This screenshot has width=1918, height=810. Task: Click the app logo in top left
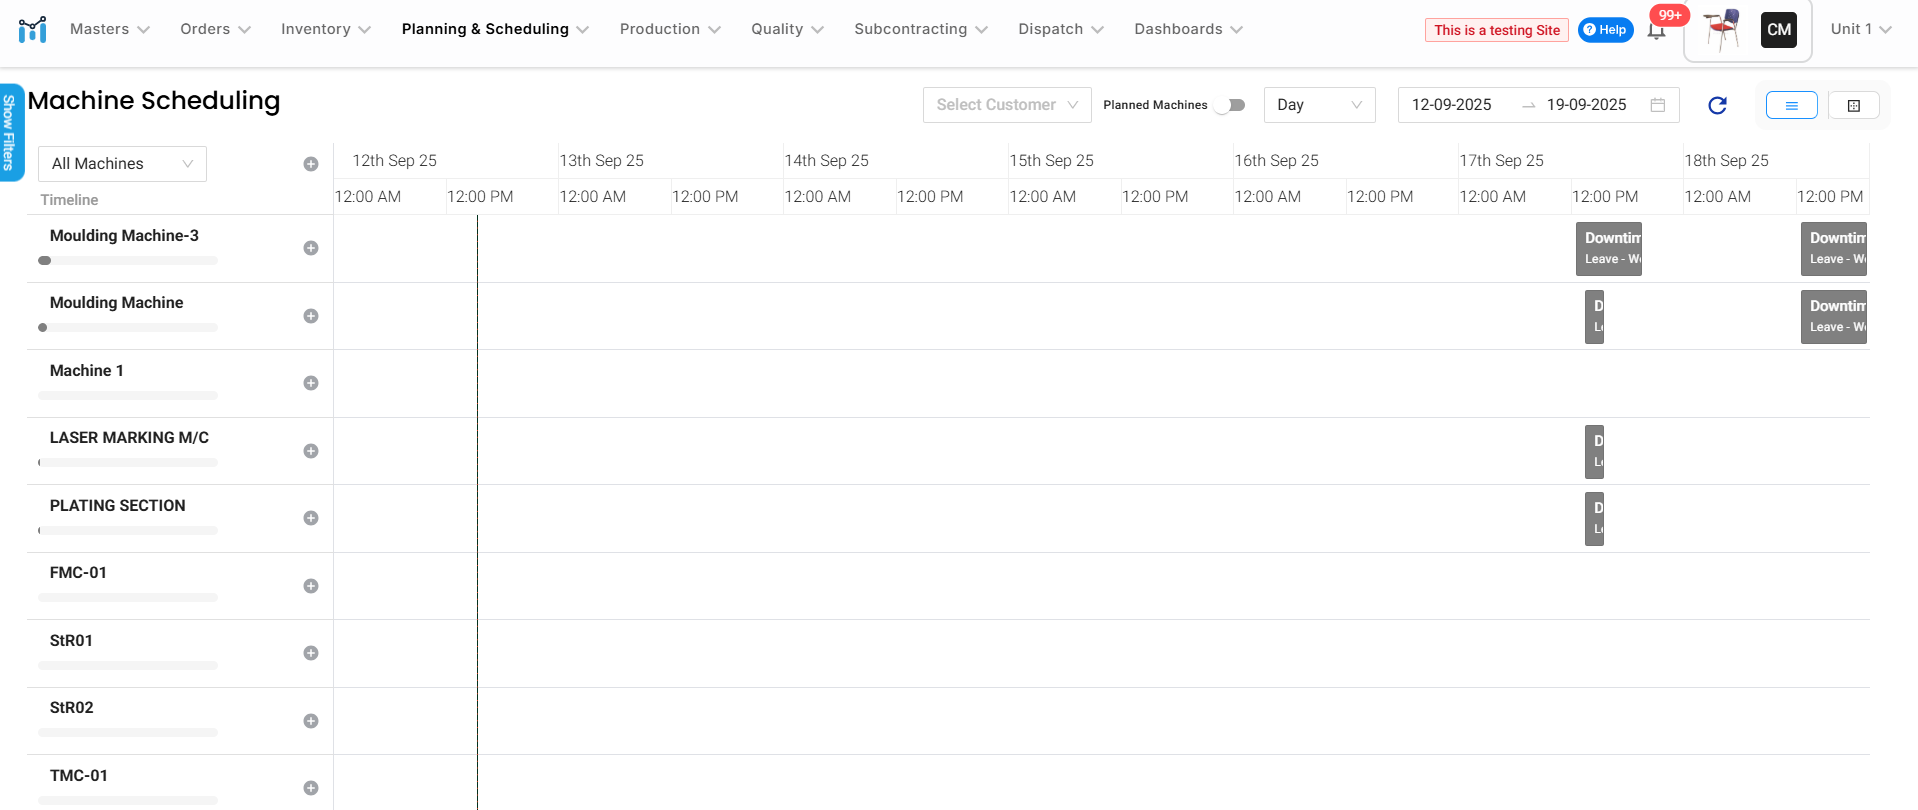point(33,29)
